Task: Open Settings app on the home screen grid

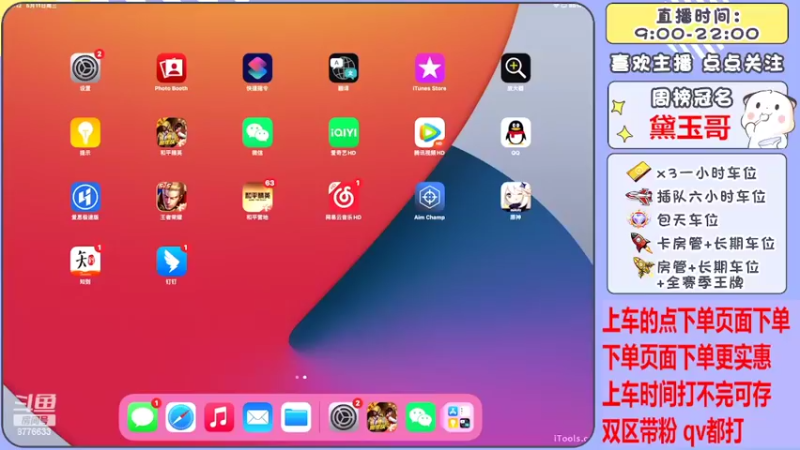Action: (85, 68)
